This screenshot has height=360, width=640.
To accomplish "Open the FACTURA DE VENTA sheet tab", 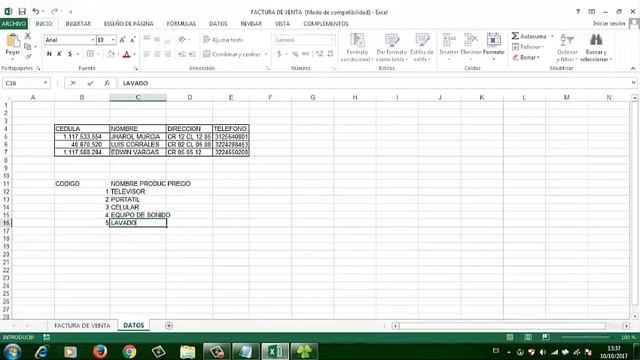I will coord(82,325).
